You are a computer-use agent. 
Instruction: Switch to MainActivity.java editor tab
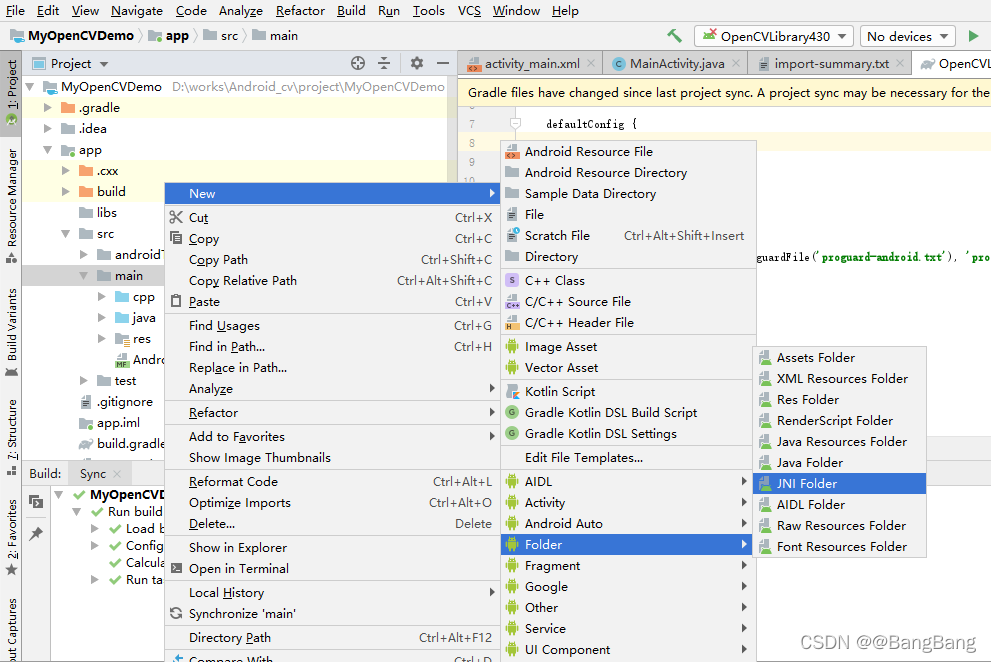677,63
